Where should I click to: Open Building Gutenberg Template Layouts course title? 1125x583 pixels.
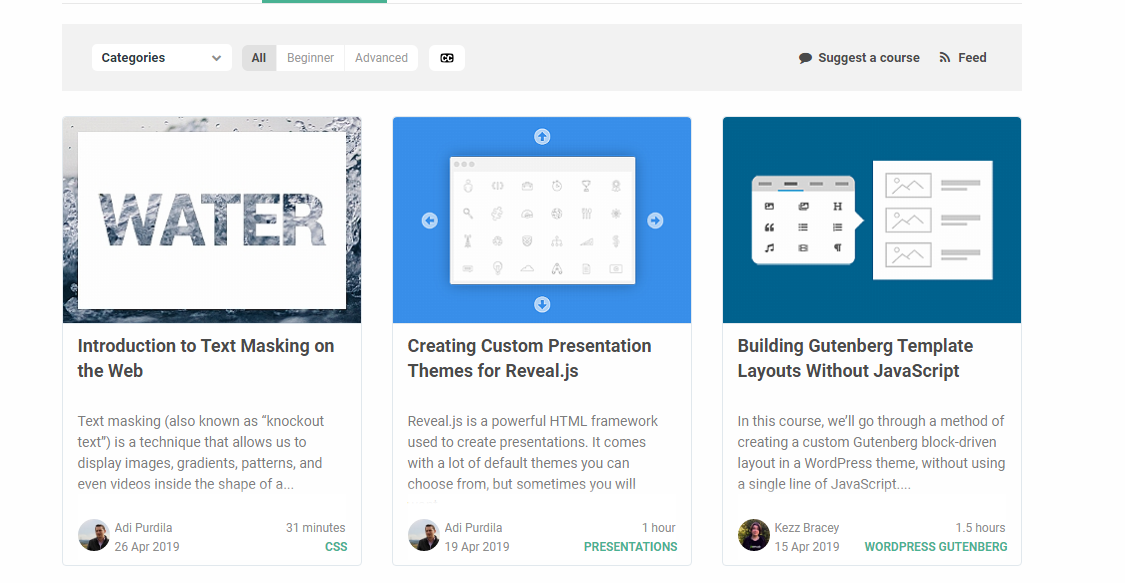[855, 358]
